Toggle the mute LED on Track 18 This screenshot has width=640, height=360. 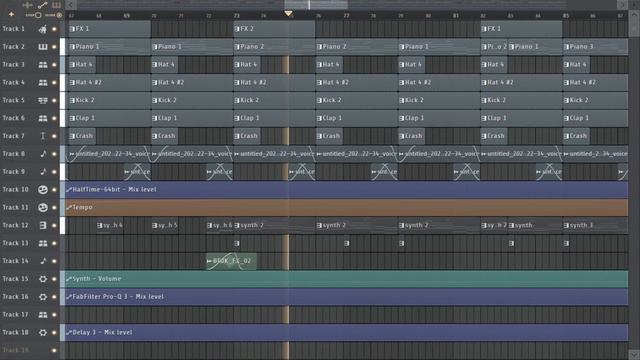(54, 333)
